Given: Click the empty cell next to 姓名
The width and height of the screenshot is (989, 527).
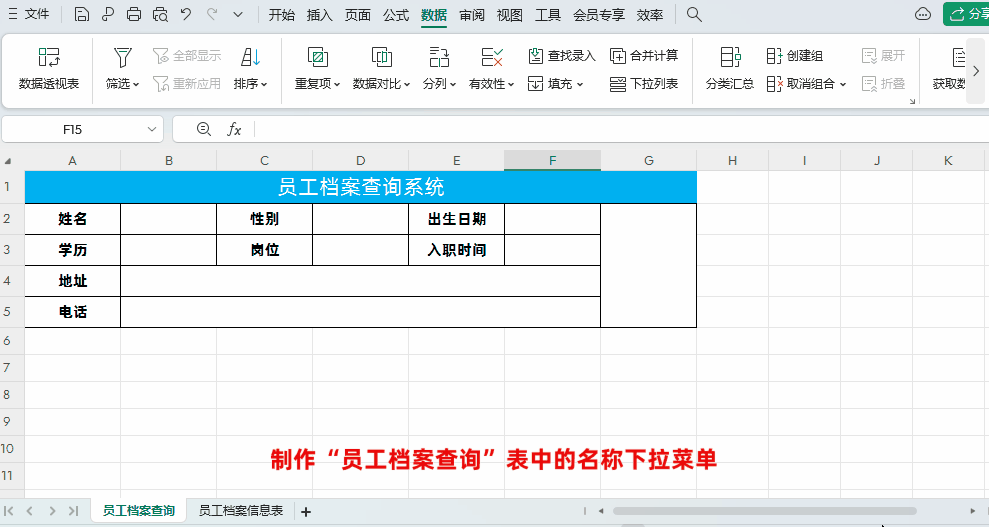Looking at the screenshot, I should coord(168,219).
